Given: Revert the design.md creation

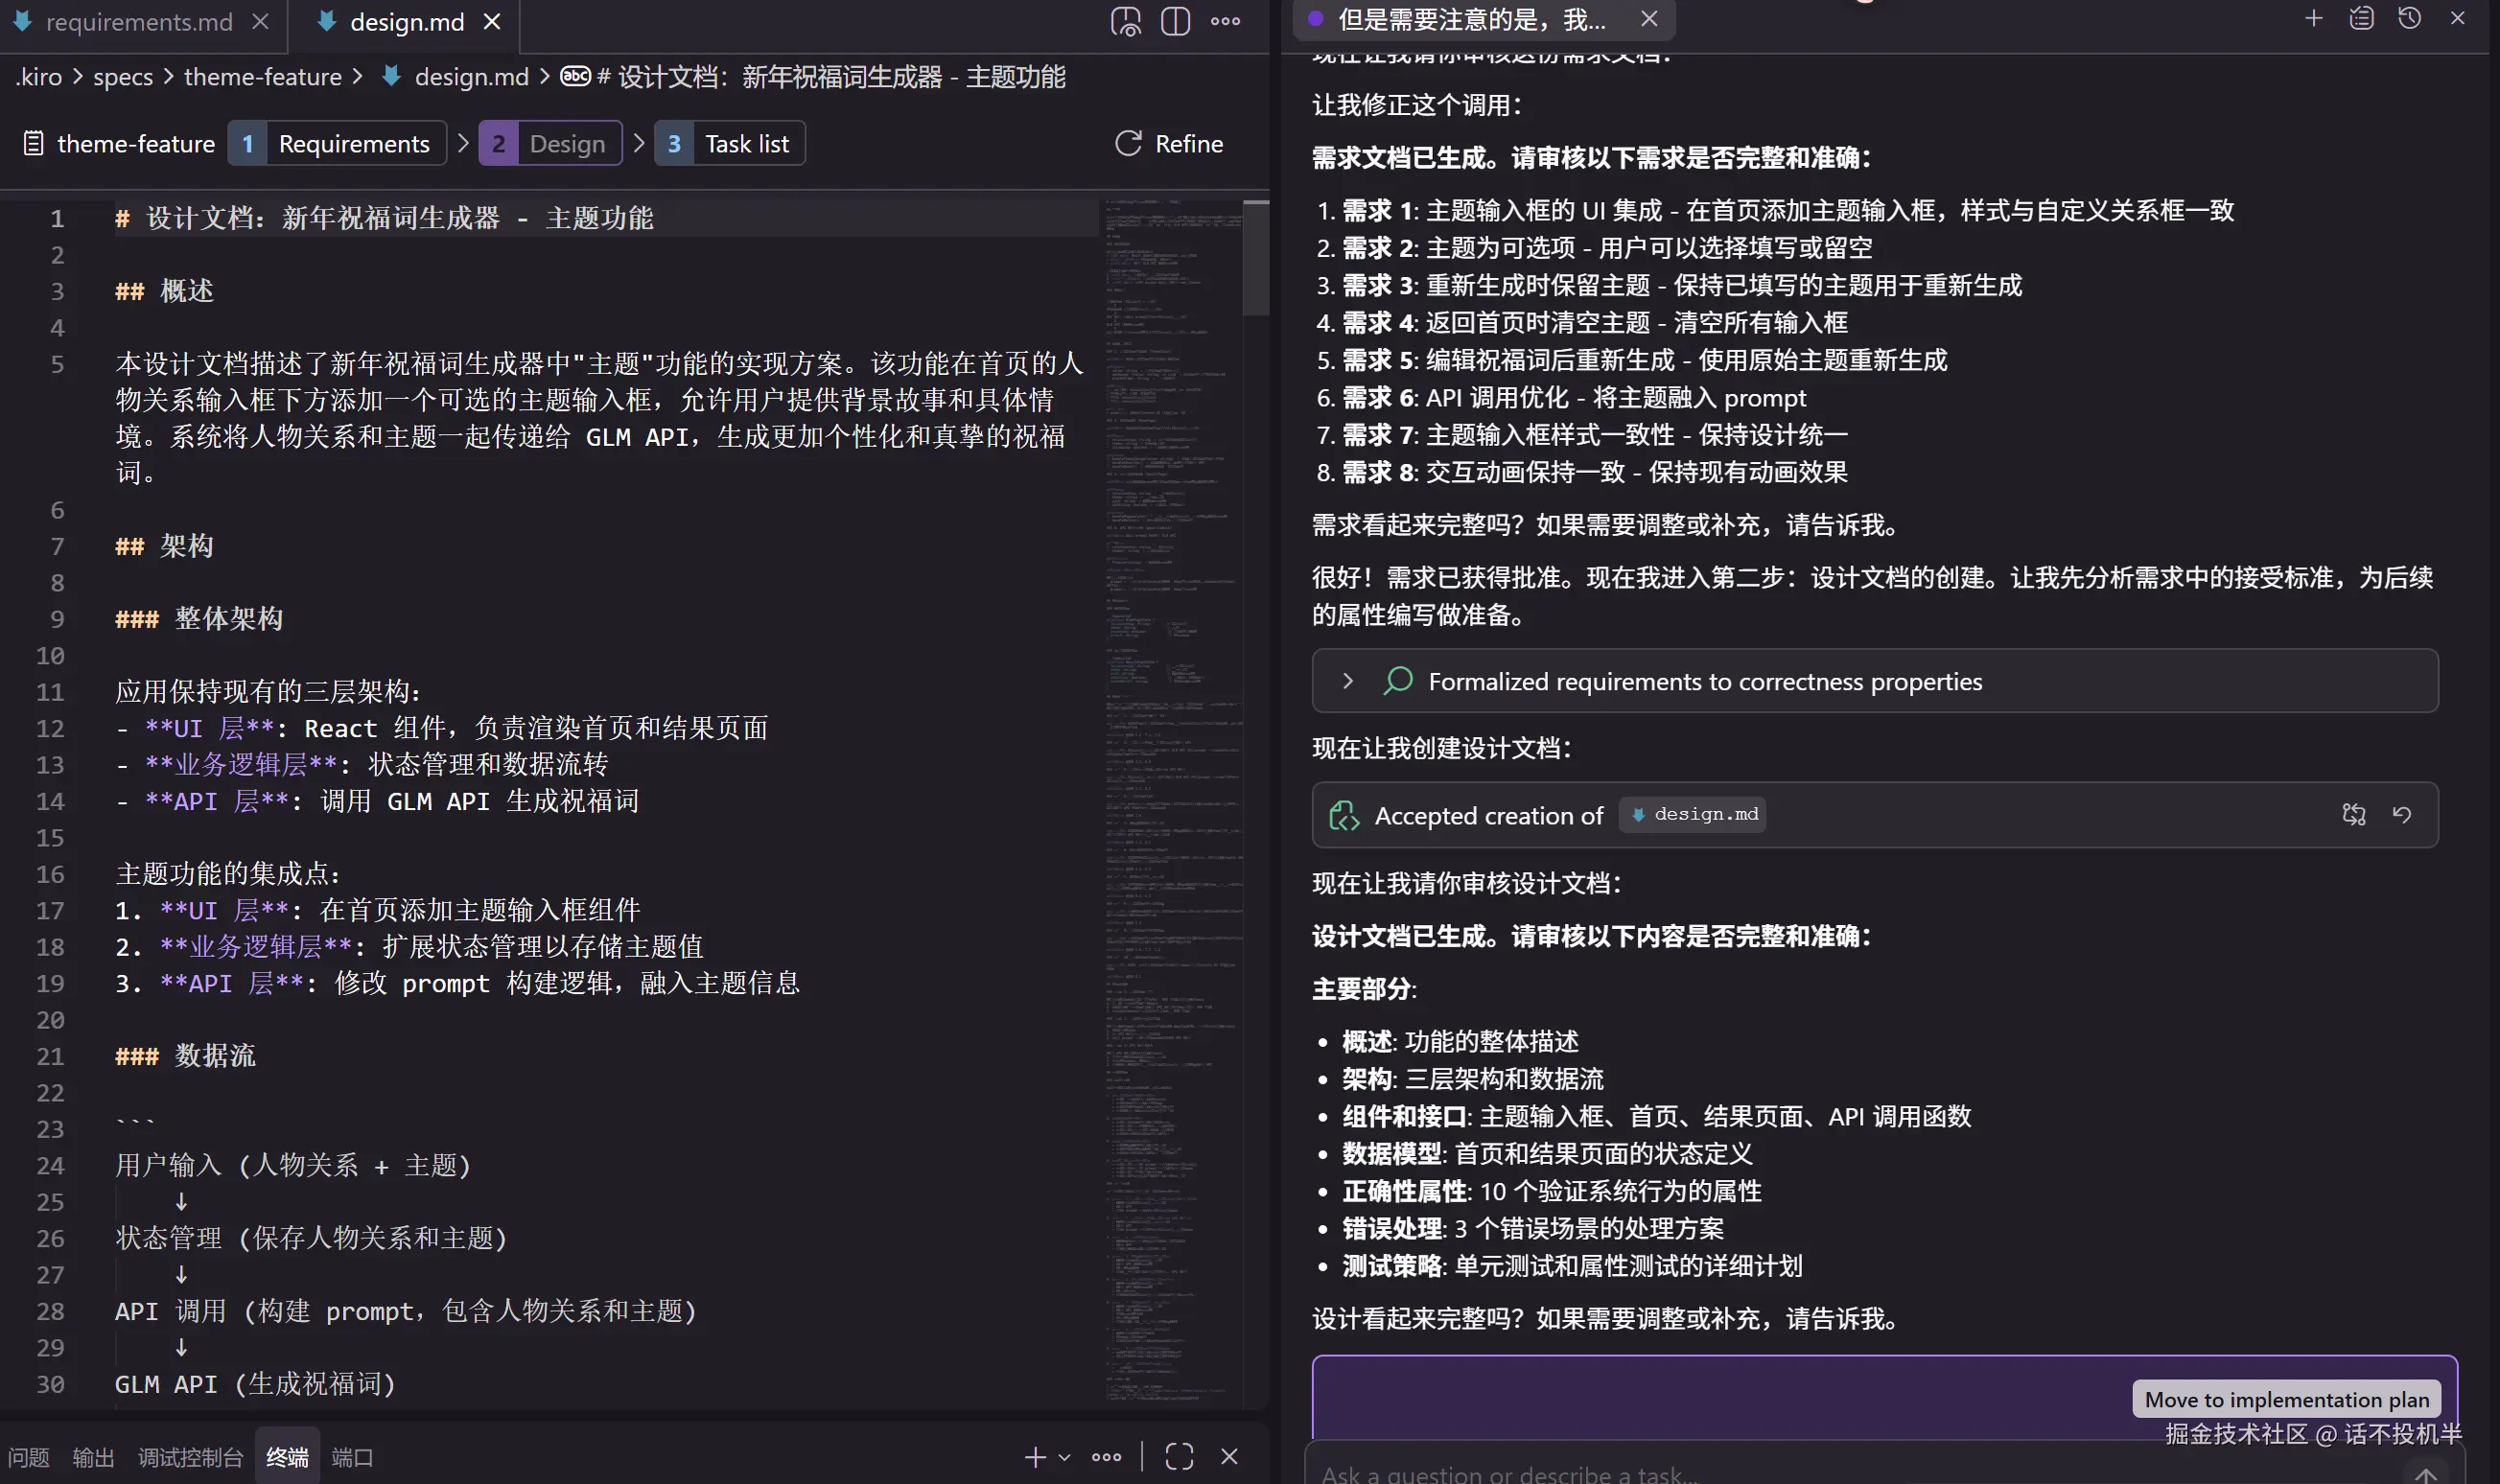Looking at the screenshot, I should coord(2402,815).
